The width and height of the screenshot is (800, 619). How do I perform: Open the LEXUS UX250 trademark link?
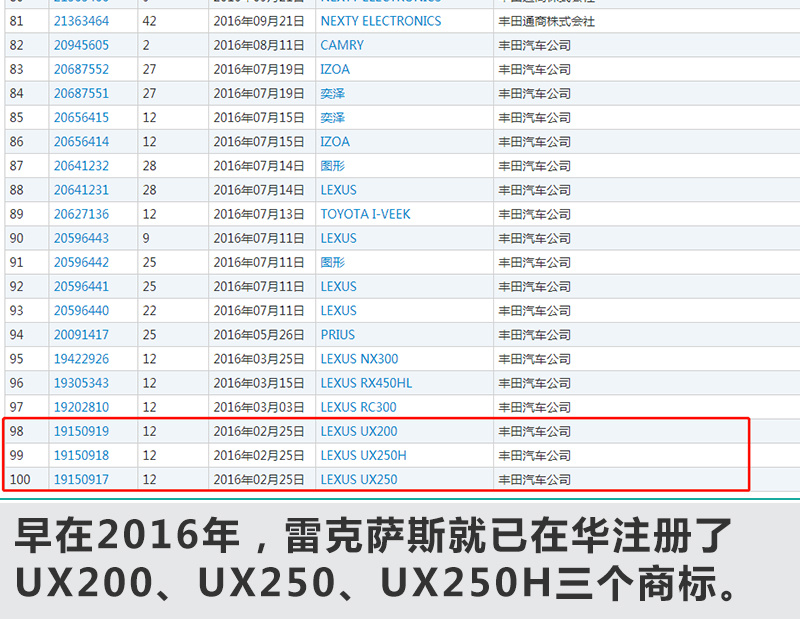click(x=359, y=480)
